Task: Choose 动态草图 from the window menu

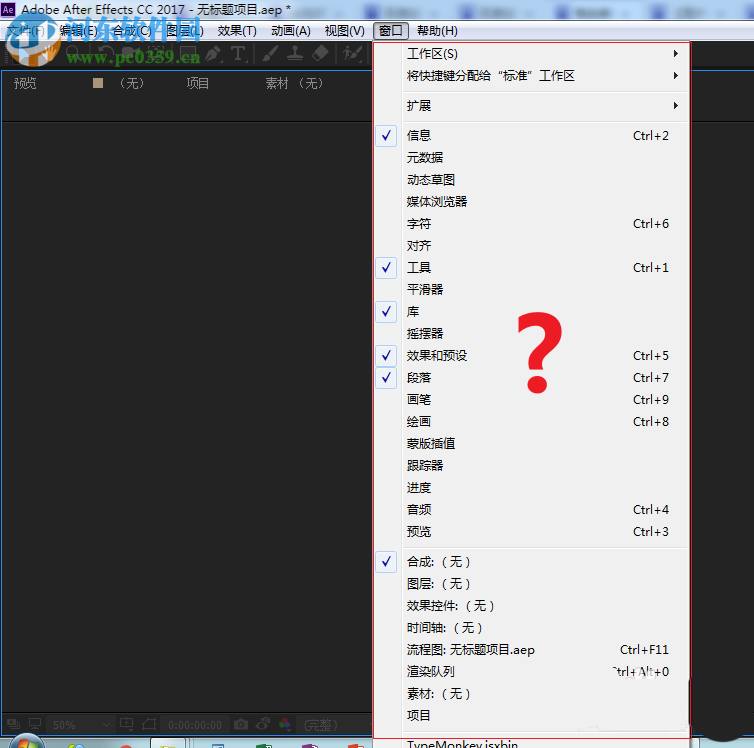Action: 532,180
